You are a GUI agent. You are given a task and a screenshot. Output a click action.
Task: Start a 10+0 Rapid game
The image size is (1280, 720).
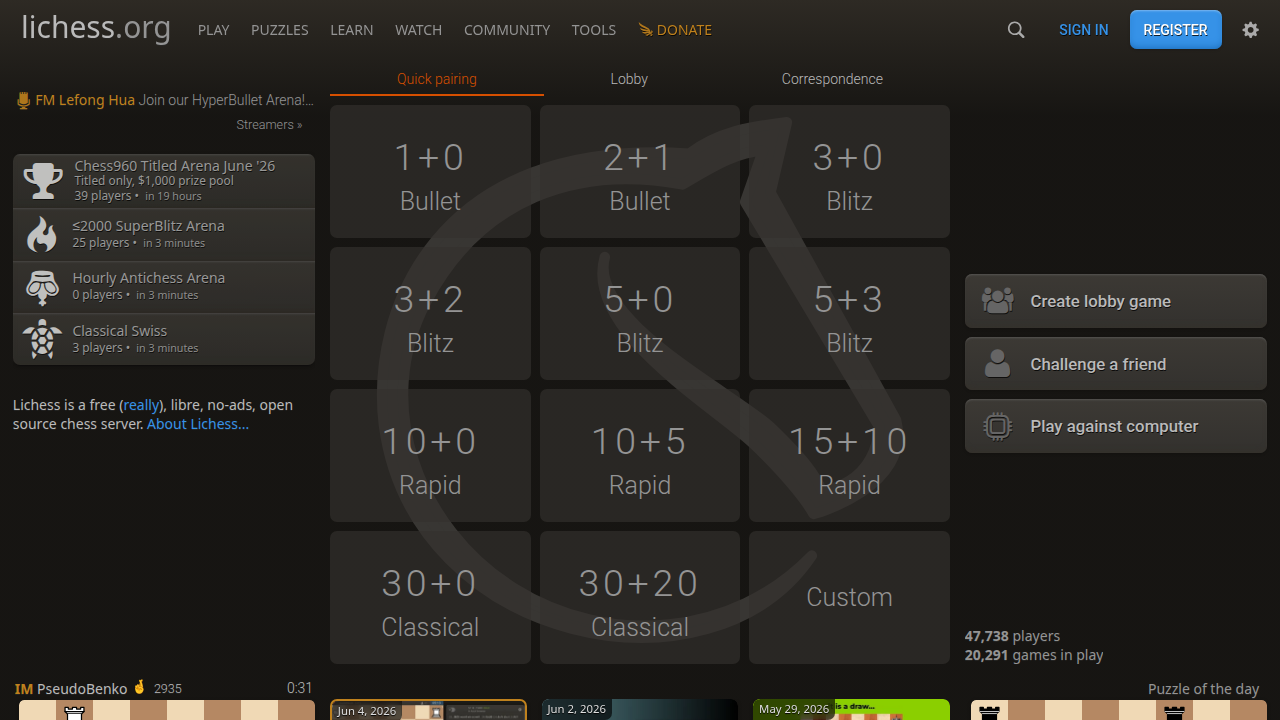click(x=430, y=456)
